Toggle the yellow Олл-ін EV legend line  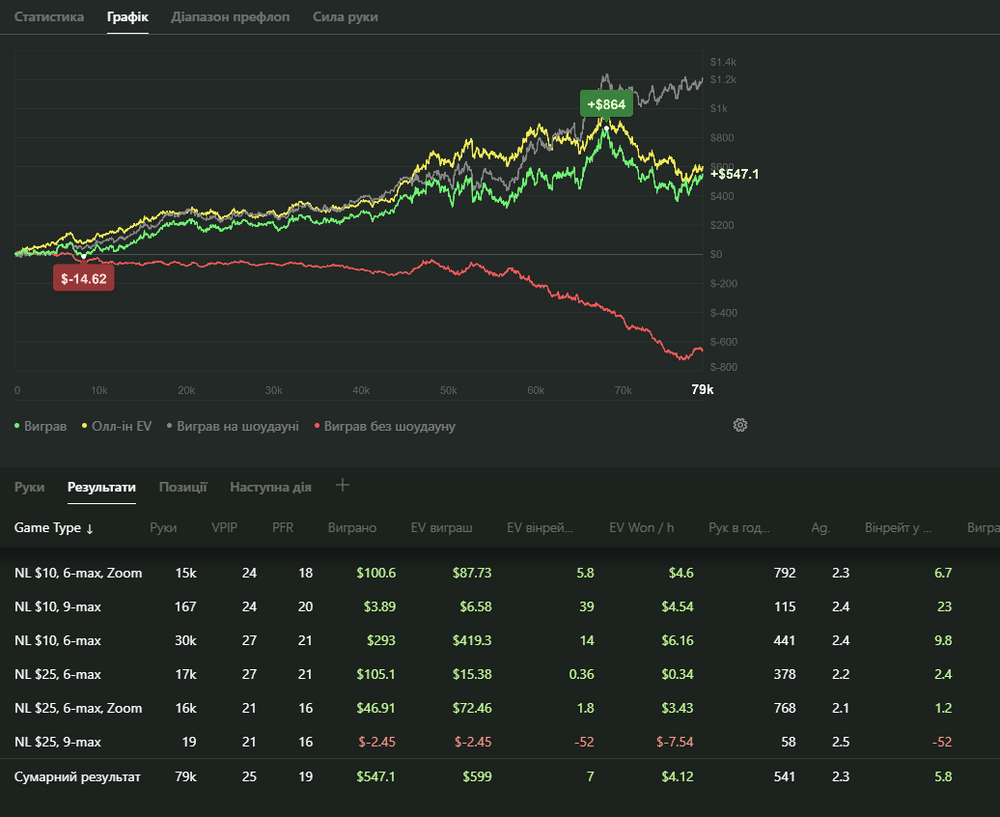(x=115, y=426)
